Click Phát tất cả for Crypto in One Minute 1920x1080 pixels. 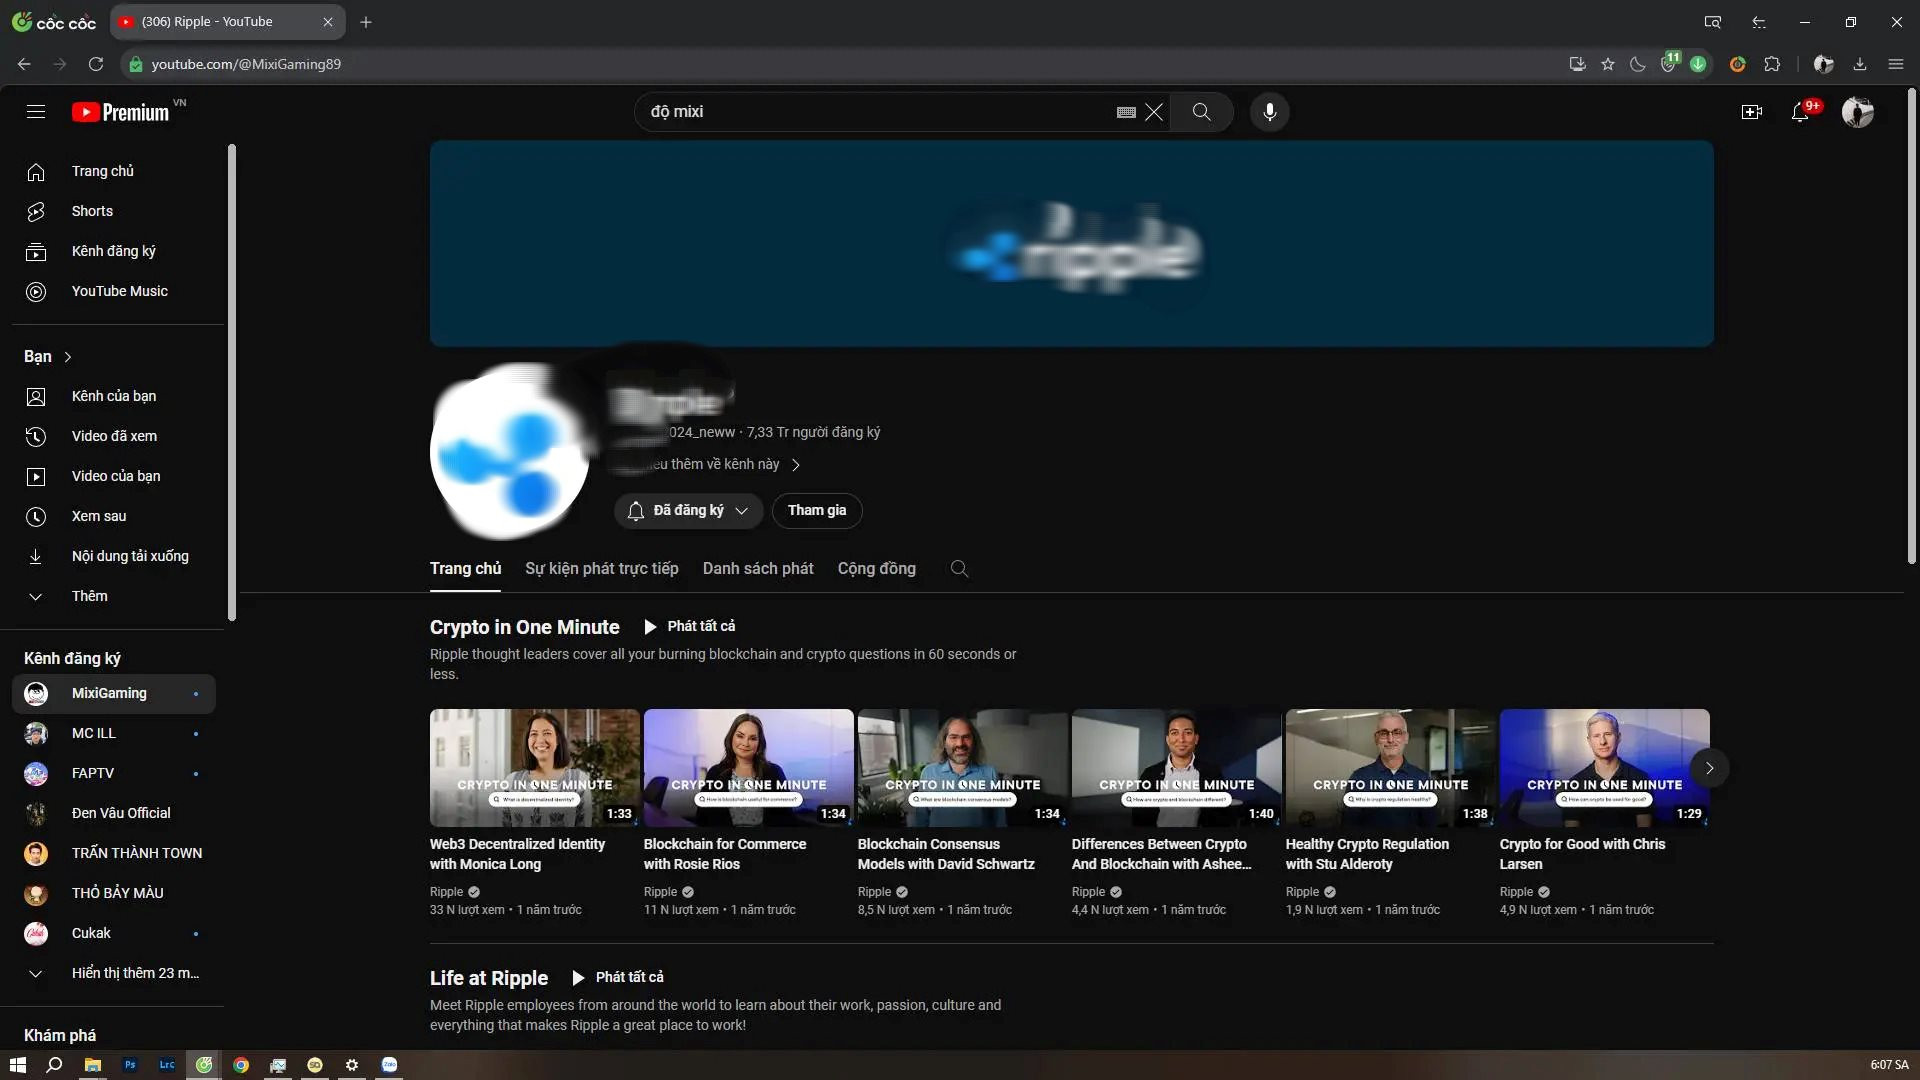tap(688, 626)
